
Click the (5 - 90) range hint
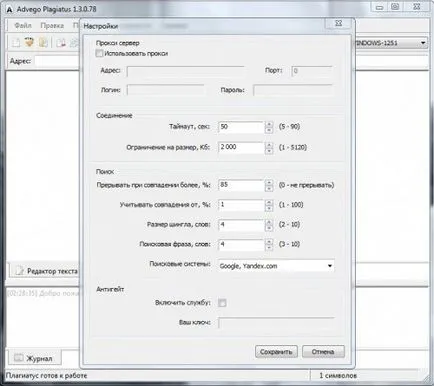click(x=289, y=127)
